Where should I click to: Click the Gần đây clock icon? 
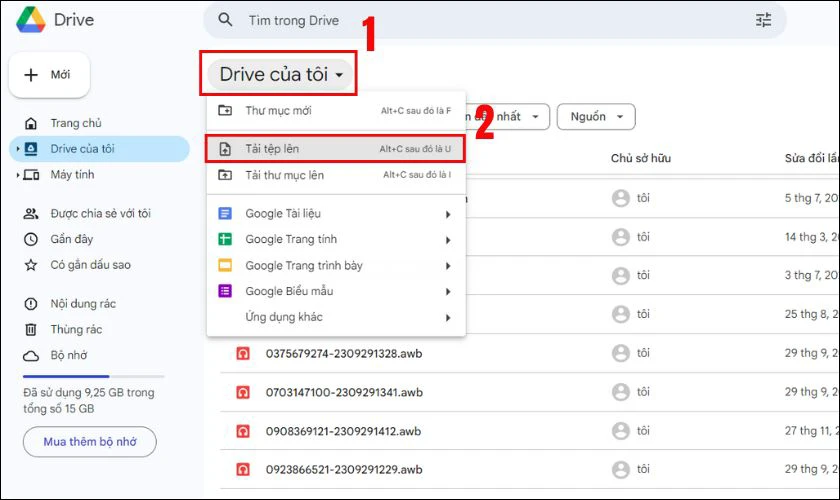31,239
